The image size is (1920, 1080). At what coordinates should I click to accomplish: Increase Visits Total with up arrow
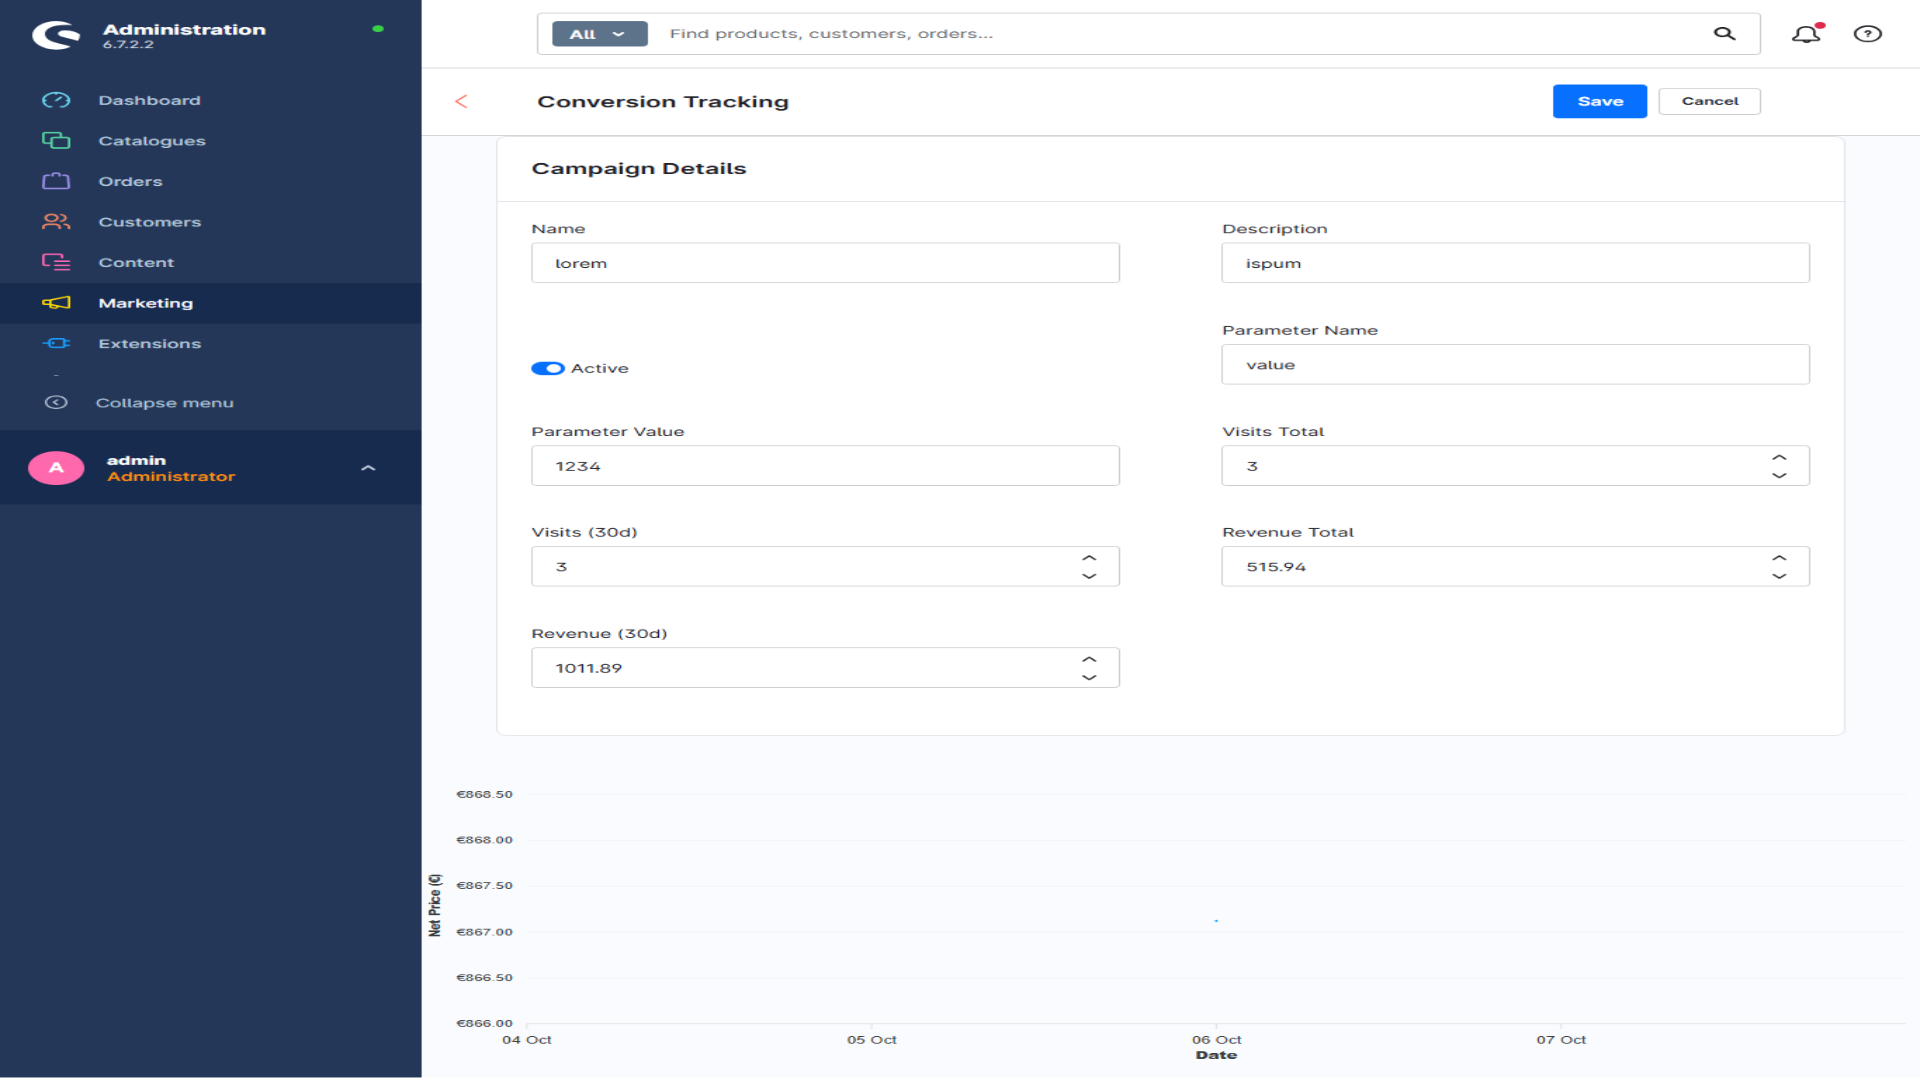[x=1779, y=457]
